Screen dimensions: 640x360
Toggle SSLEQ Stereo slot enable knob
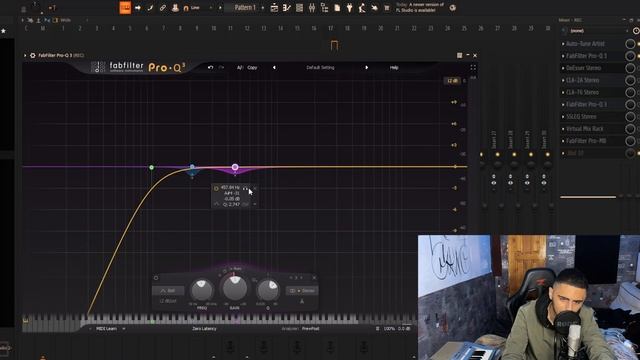[630, 117]
